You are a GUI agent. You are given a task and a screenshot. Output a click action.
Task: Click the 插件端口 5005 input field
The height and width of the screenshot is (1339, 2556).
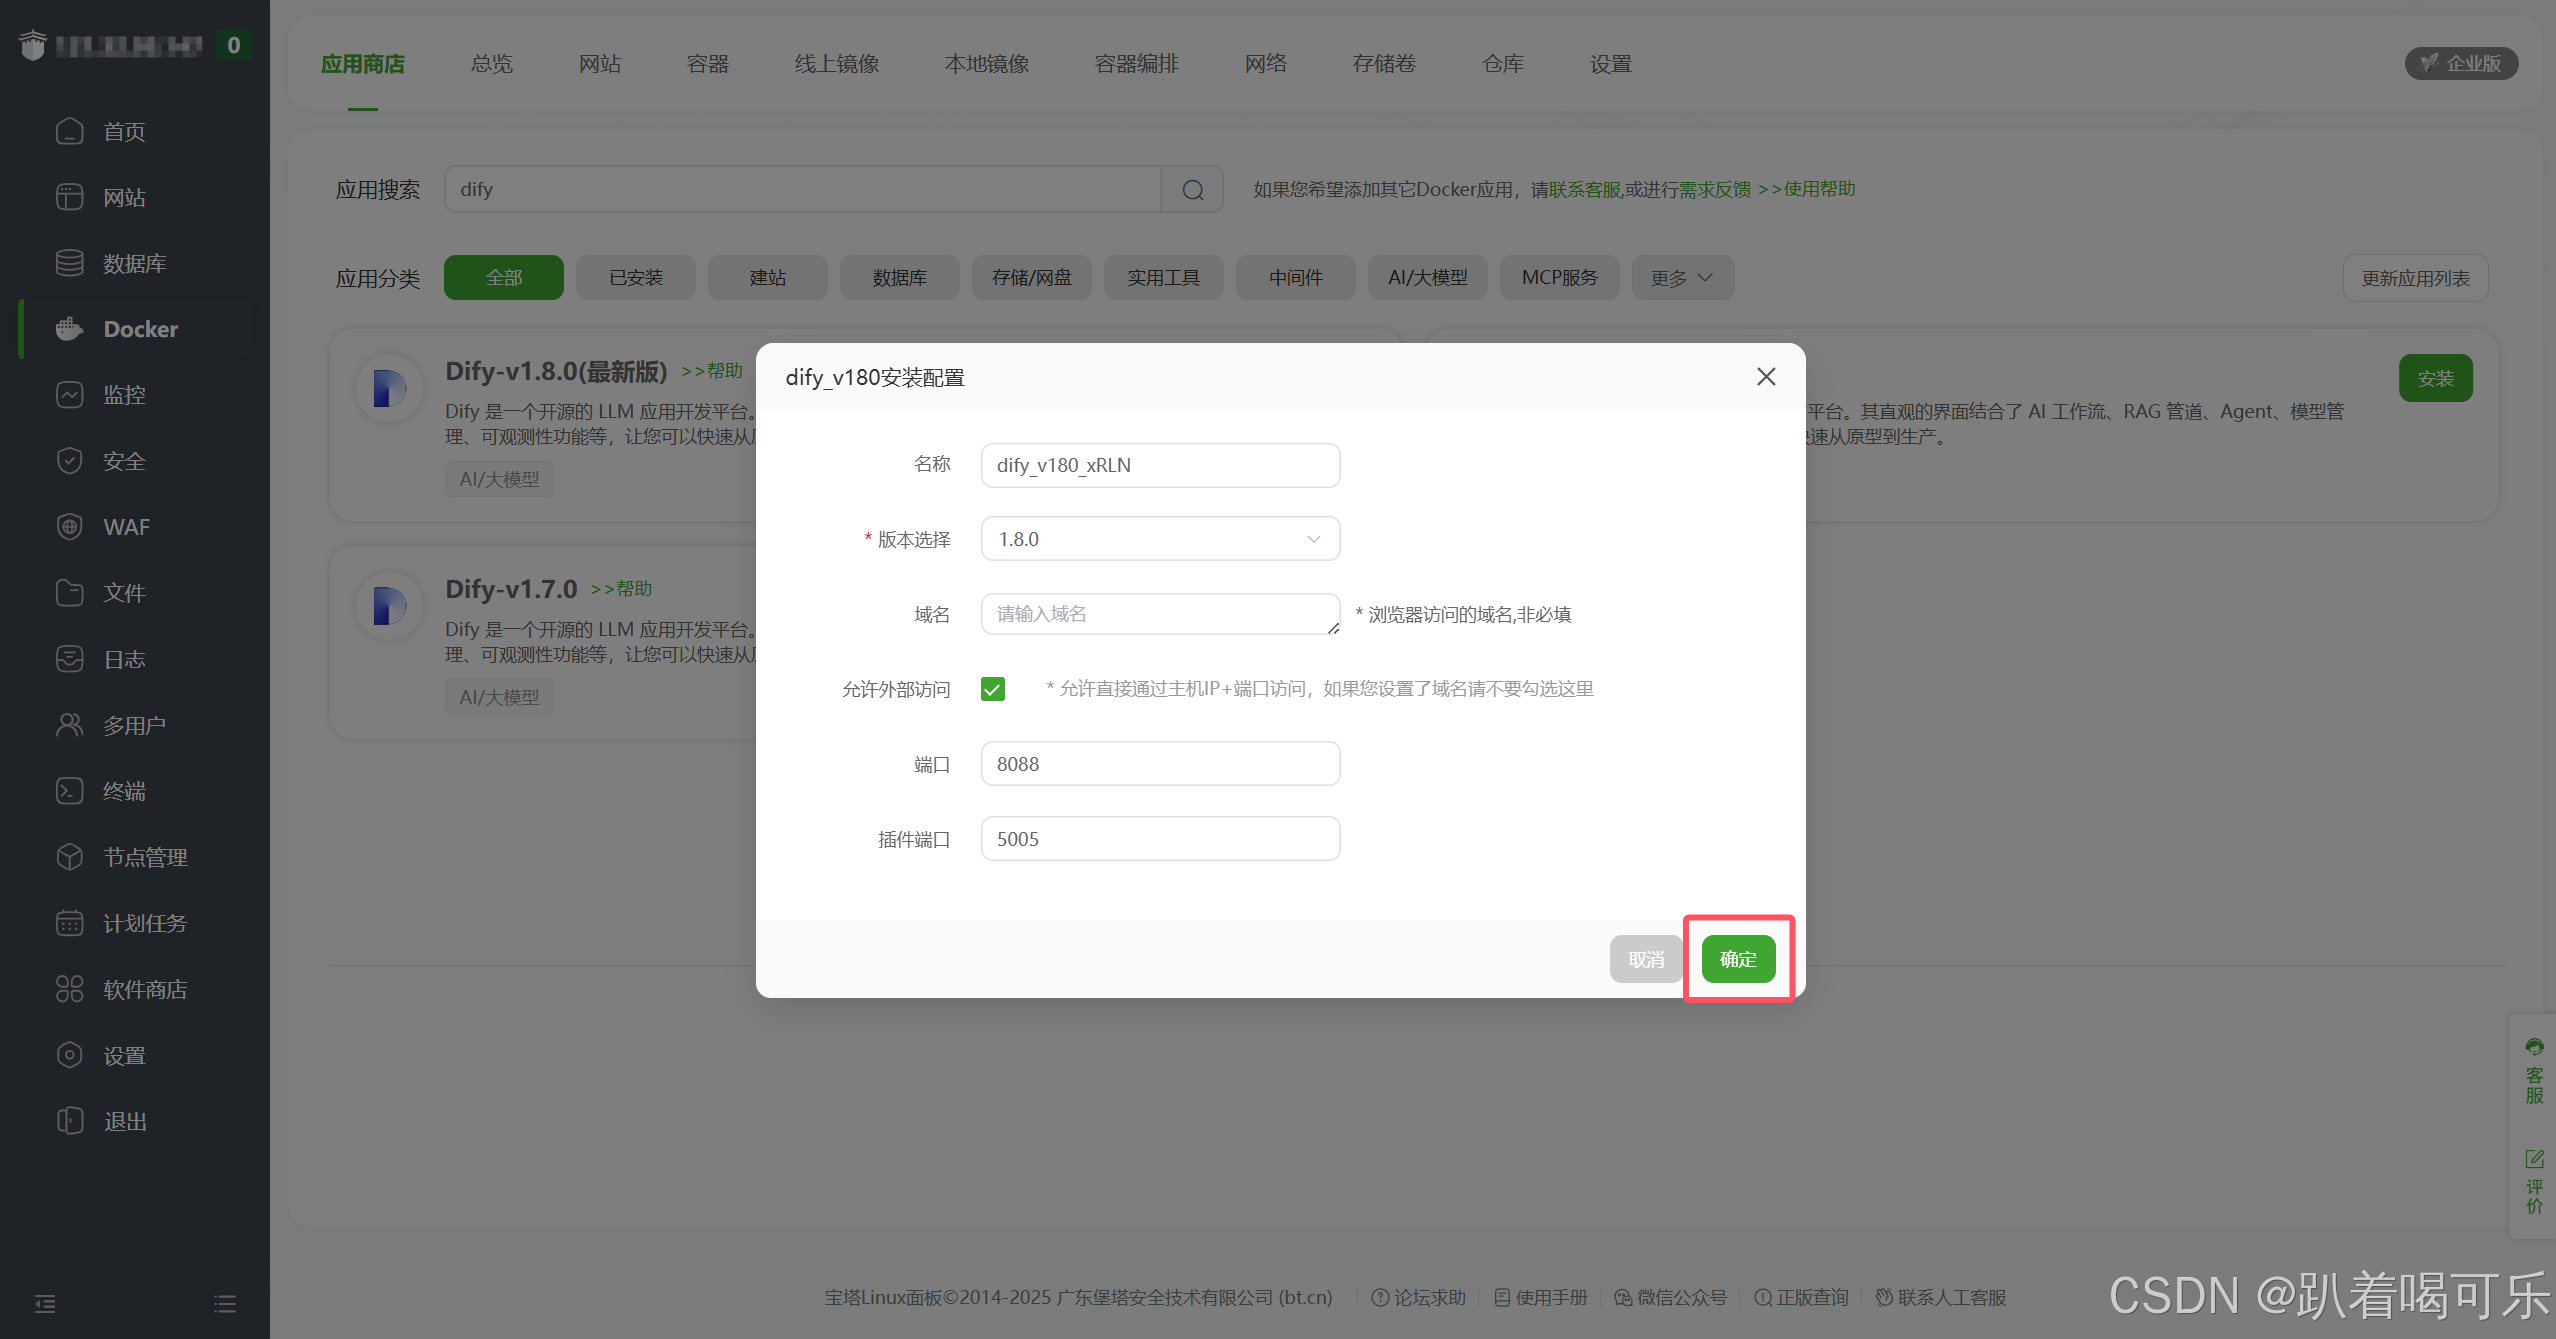tap(1160, 839)
